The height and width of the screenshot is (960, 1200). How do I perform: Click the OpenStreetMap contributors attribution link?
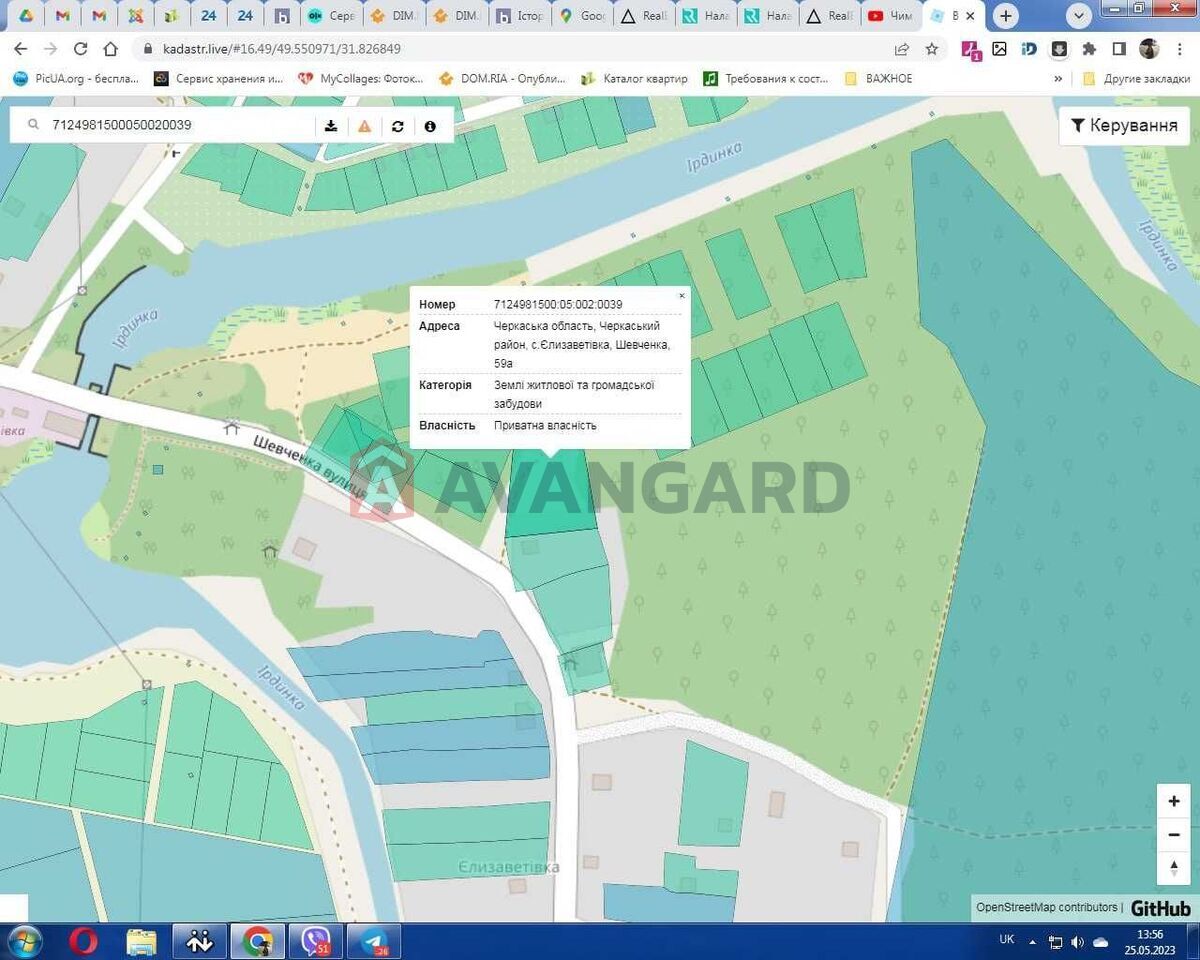[1046, 908]
